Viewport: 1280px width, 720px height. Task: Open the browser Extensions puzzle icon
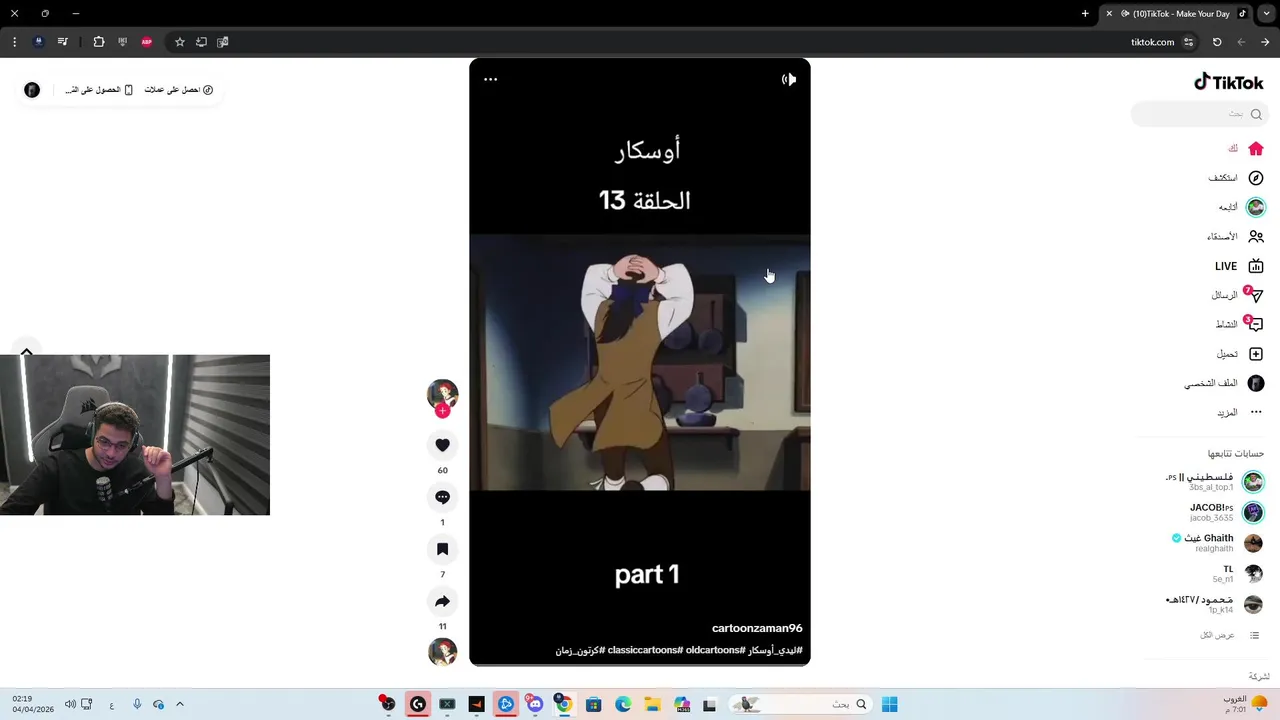(99, 42)
